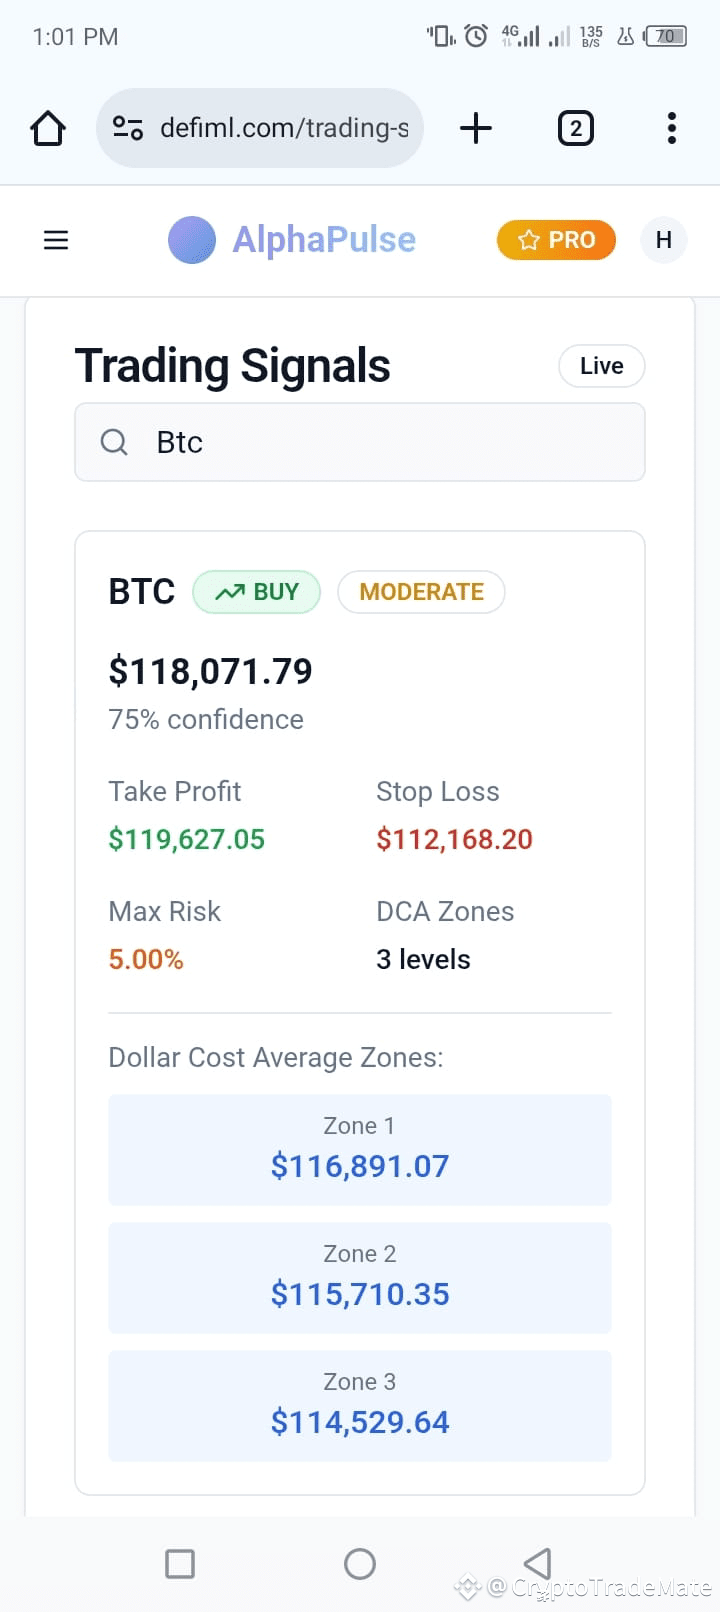This screenshot has height=1612, width=720.
Task: Tap the Android home circle button
Action: (360, 1564)
